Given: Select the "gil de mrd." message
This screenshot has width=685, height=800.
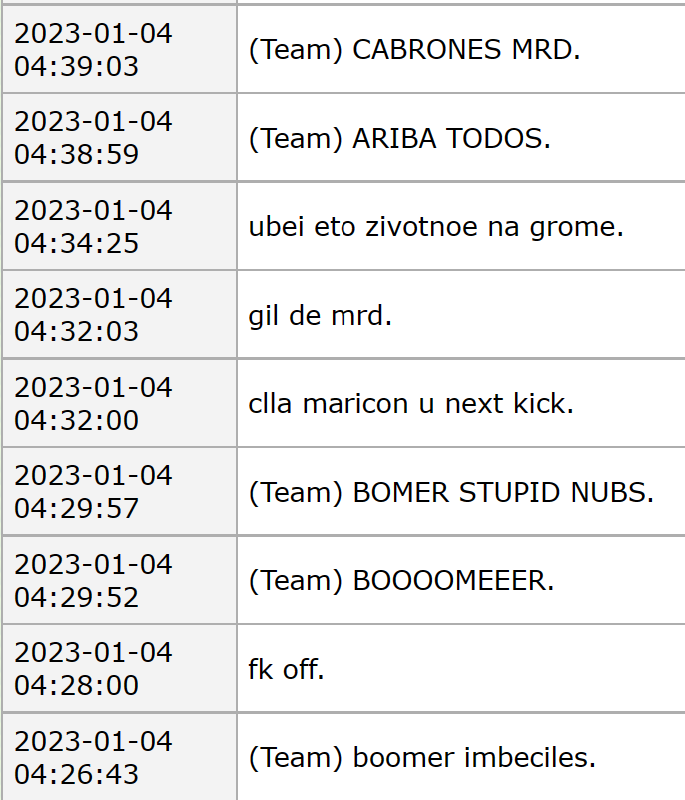Looking at the screenshot, I should [x=319, y=316].
